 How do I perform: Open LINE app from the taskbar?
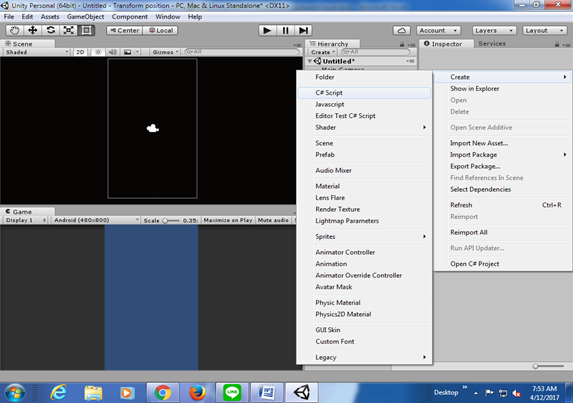(x=232, y=393)
